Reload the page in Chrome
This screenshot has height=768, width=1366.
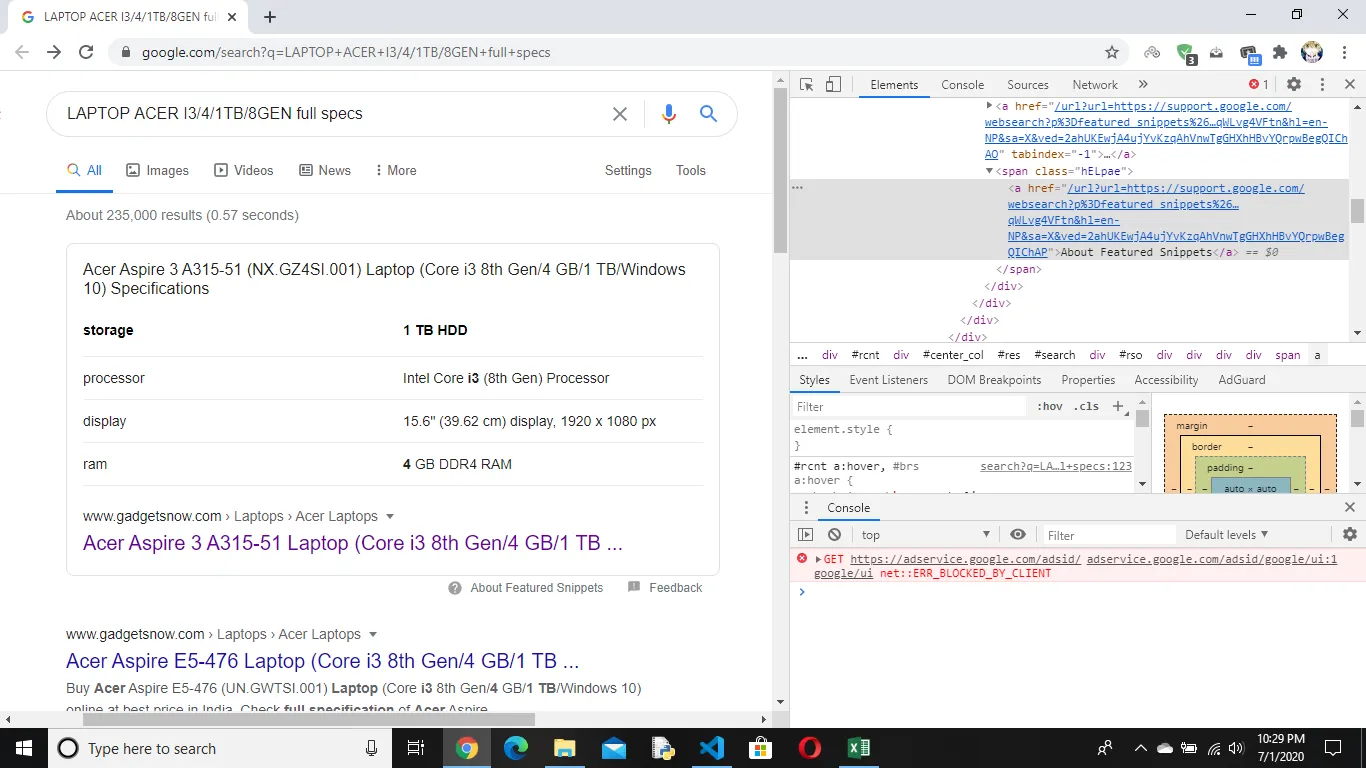(86, 52)
